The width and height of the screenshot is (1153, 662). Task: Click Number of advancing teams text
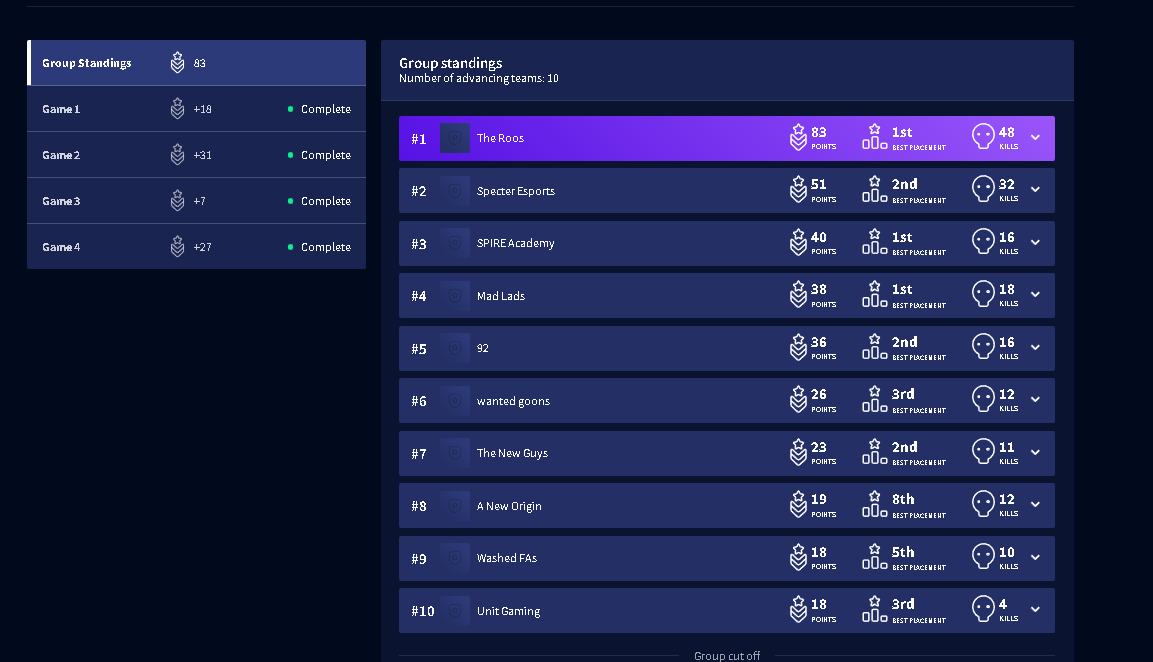[x=479, y=79]
